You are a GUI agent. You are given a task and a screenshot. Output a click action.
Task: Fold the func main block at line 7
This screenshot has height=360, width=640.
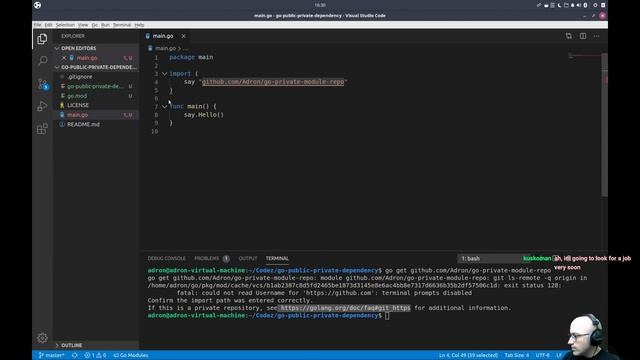[x=164, y=106]
